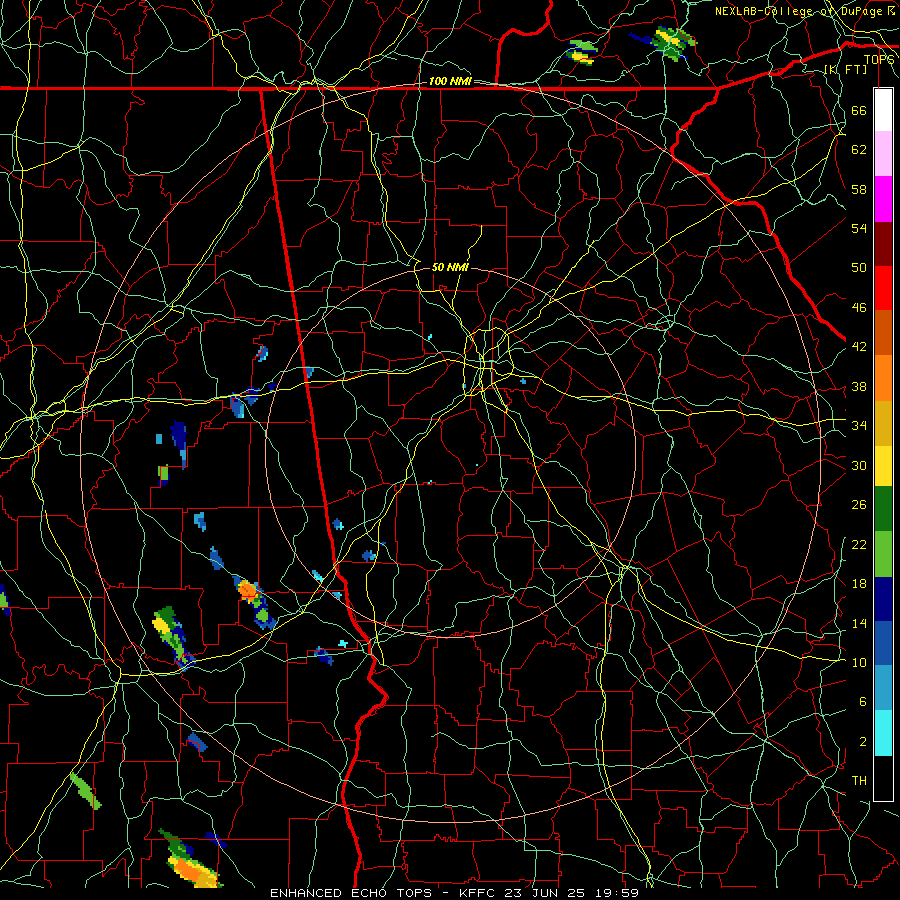Click the NEXLAB-College of DuPage credit text
Image resolution: width=900 pixels, height=900 pixels.
point(805,11)
